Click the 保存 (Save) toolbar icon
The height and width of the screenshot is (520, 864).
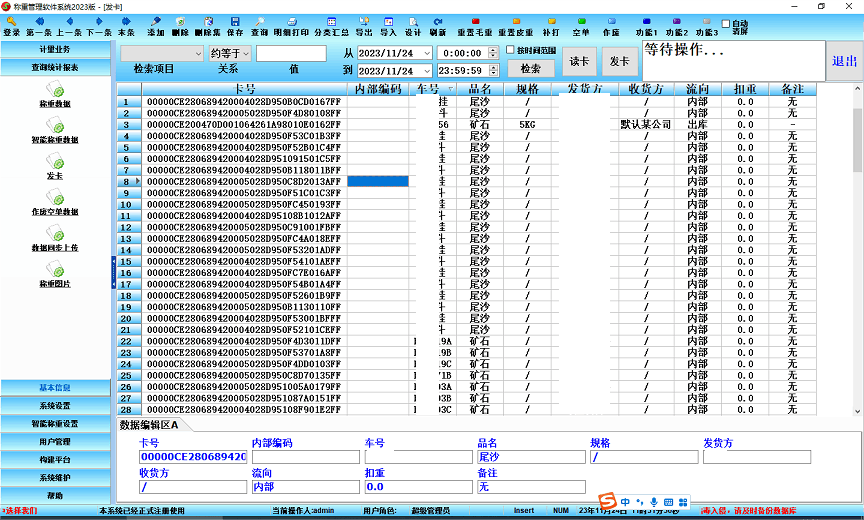click(x=235, y=26)
